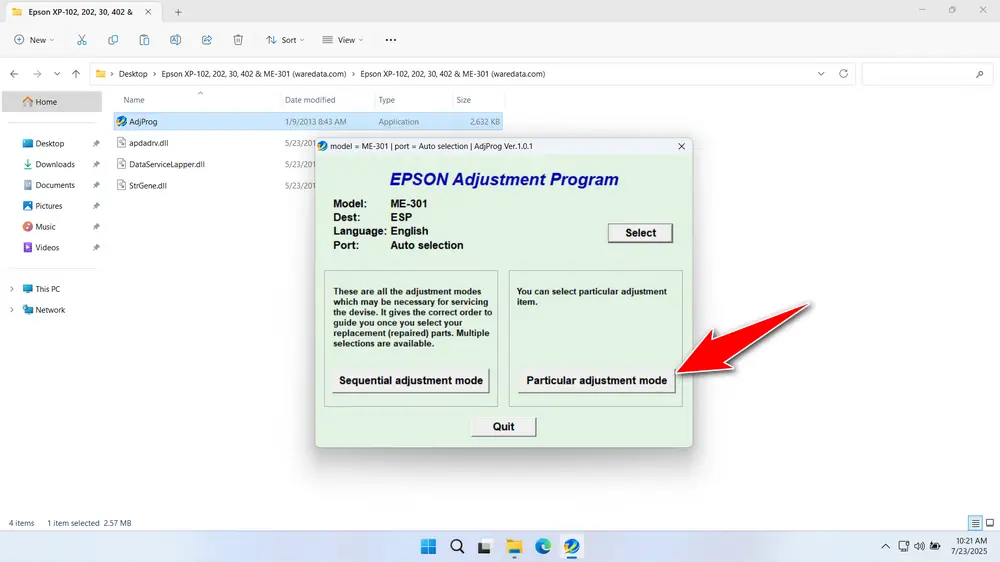Click the Select button in AdjProg
Image resolution: width=1000 pixels, height=562 pixels.
(x=640, y=233)
